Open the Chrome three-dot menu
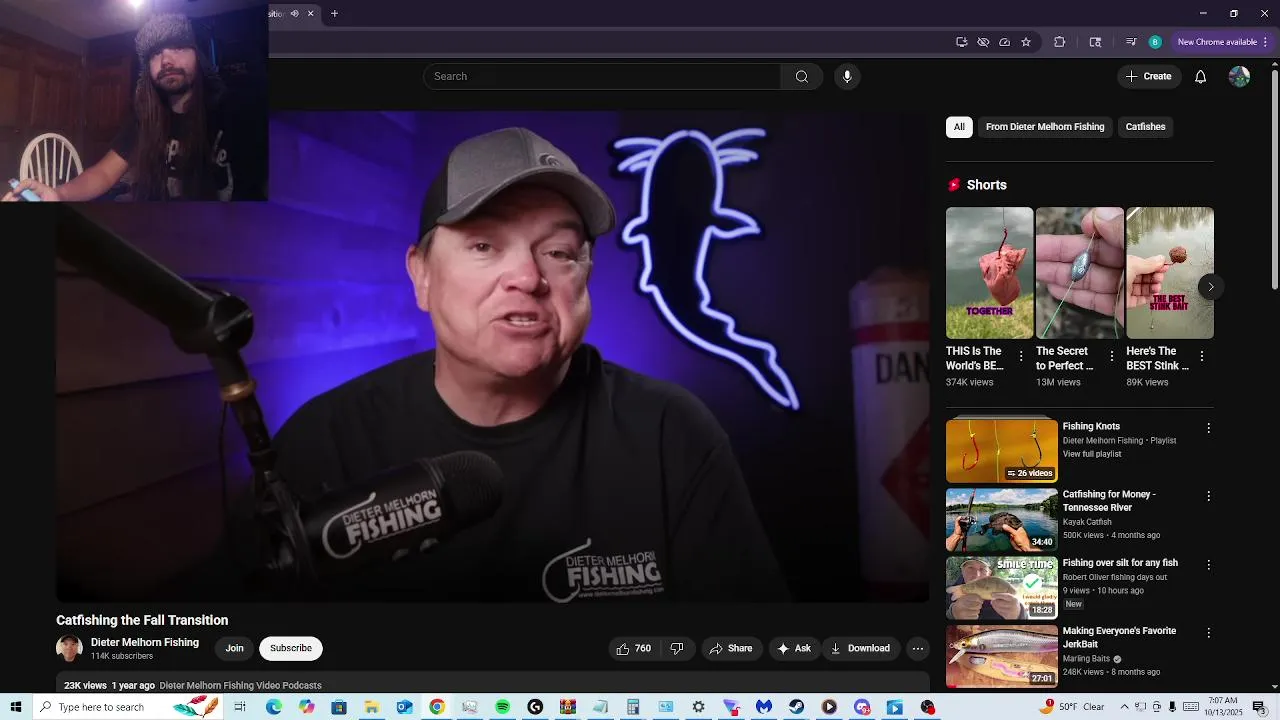The width and height of the screenshot is (1280, 720). 1265,42
